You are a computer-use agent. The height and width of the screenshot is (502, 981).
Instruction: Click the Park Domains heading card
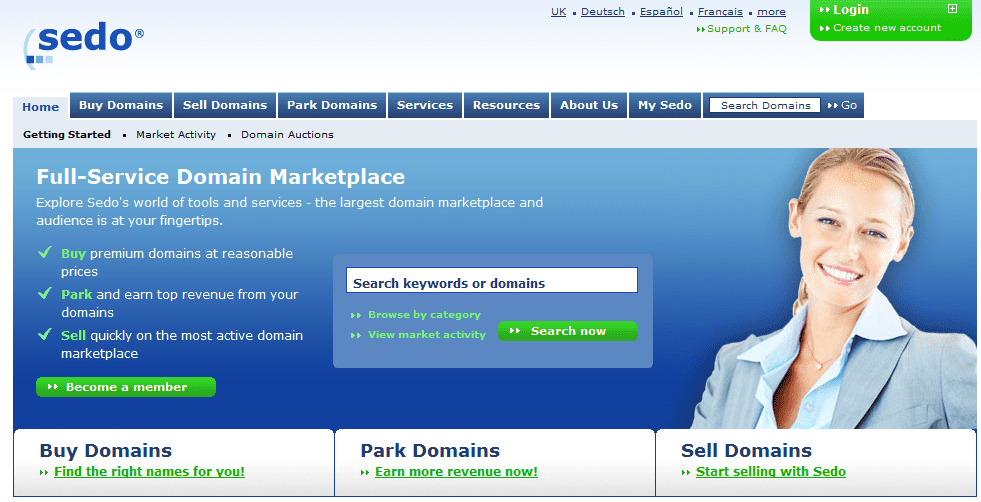click(430, 451)
